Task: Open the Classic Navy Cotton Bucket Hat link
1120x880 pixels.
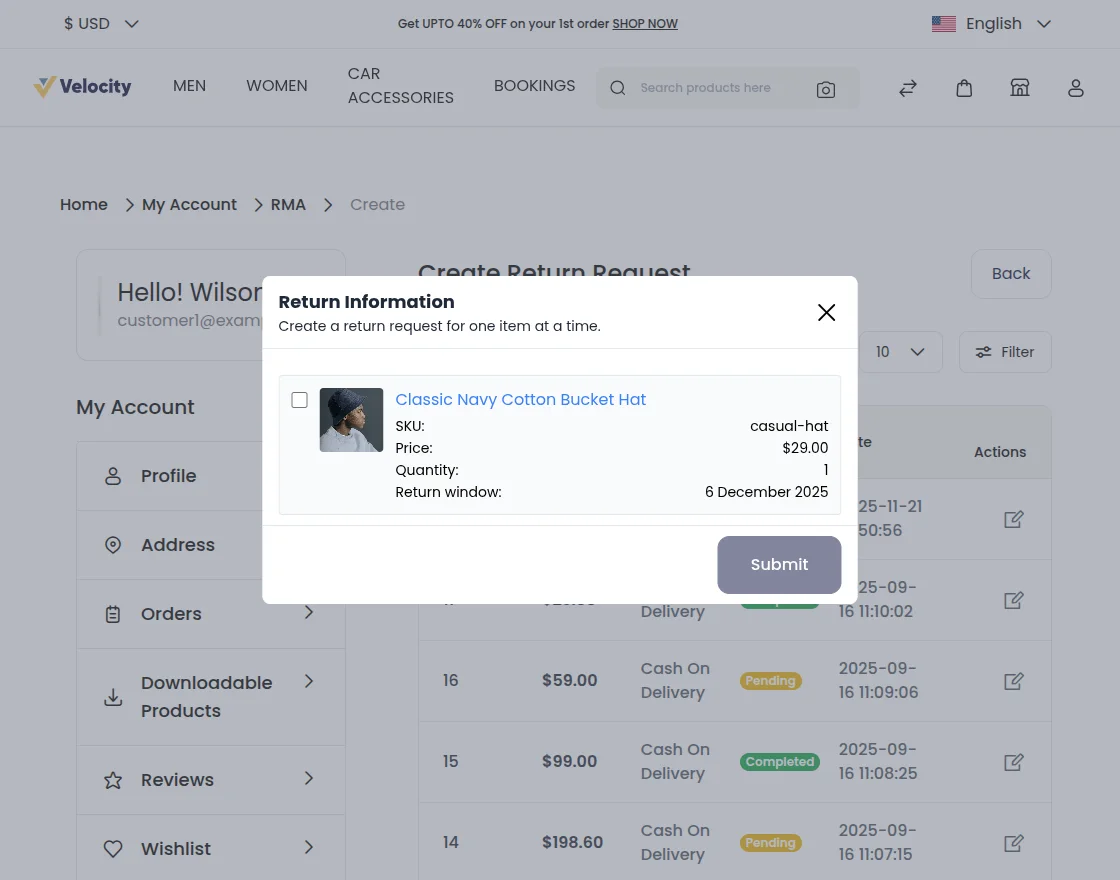Action: tap(520, 400)
